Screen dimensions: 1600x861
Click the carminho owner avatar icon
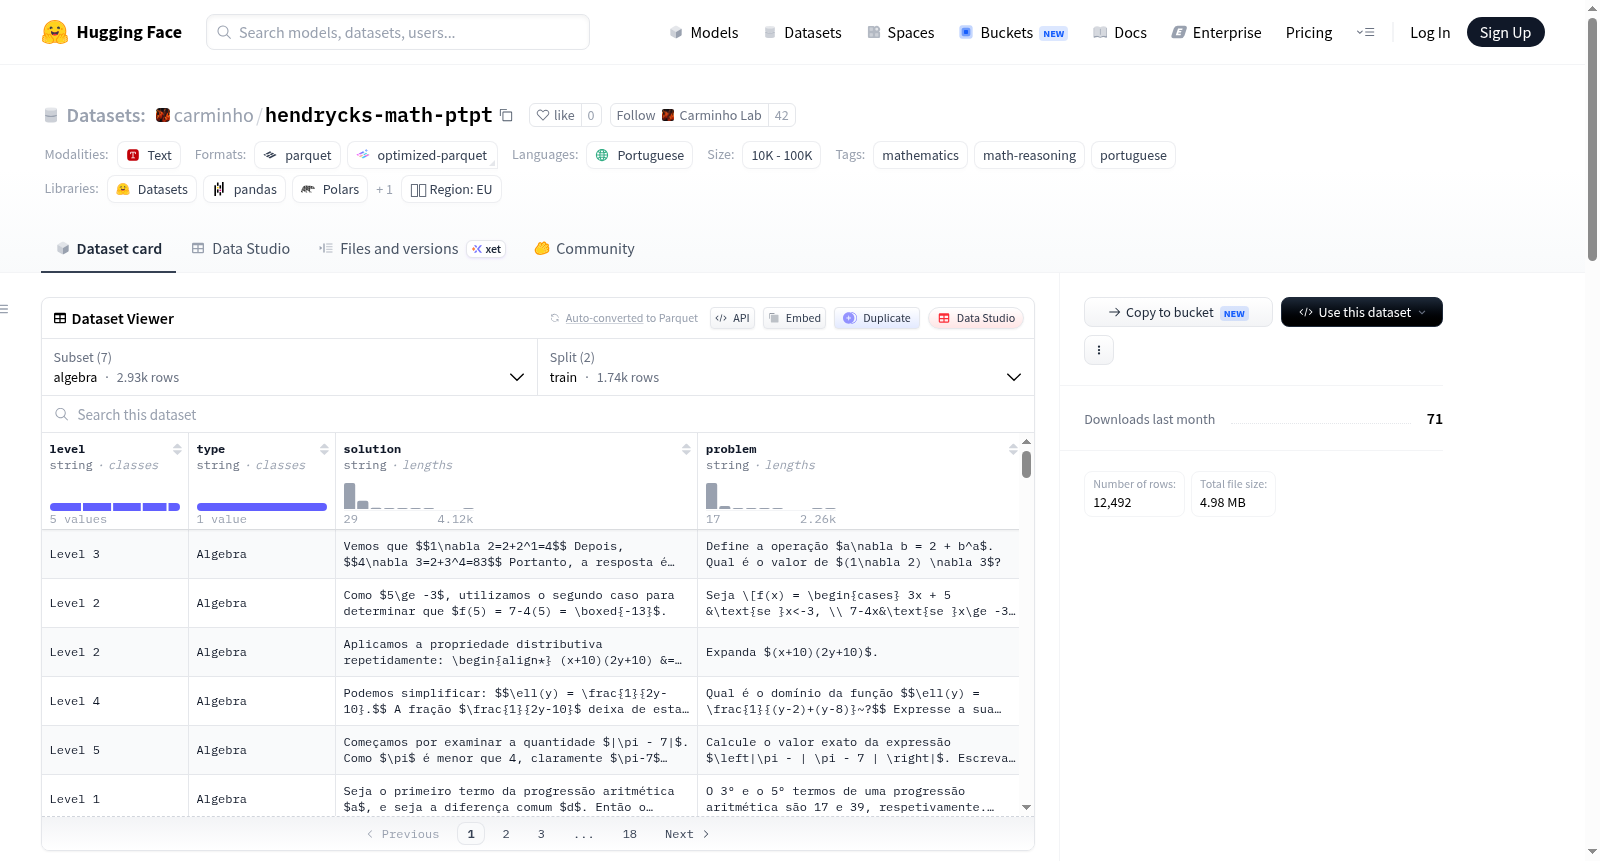click(x=163, y=115)
